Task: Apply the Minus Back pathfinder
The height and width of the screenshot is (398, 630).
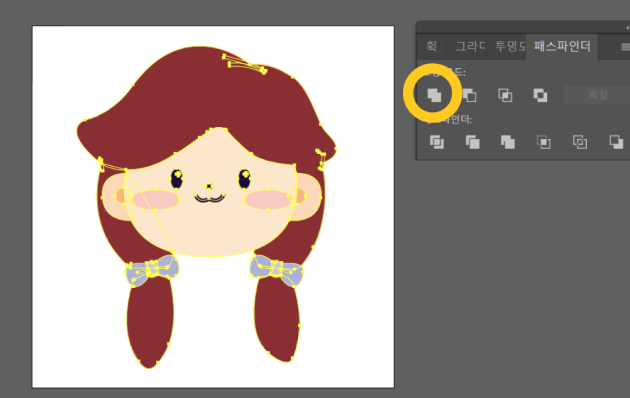Action: tap(616, 142)
